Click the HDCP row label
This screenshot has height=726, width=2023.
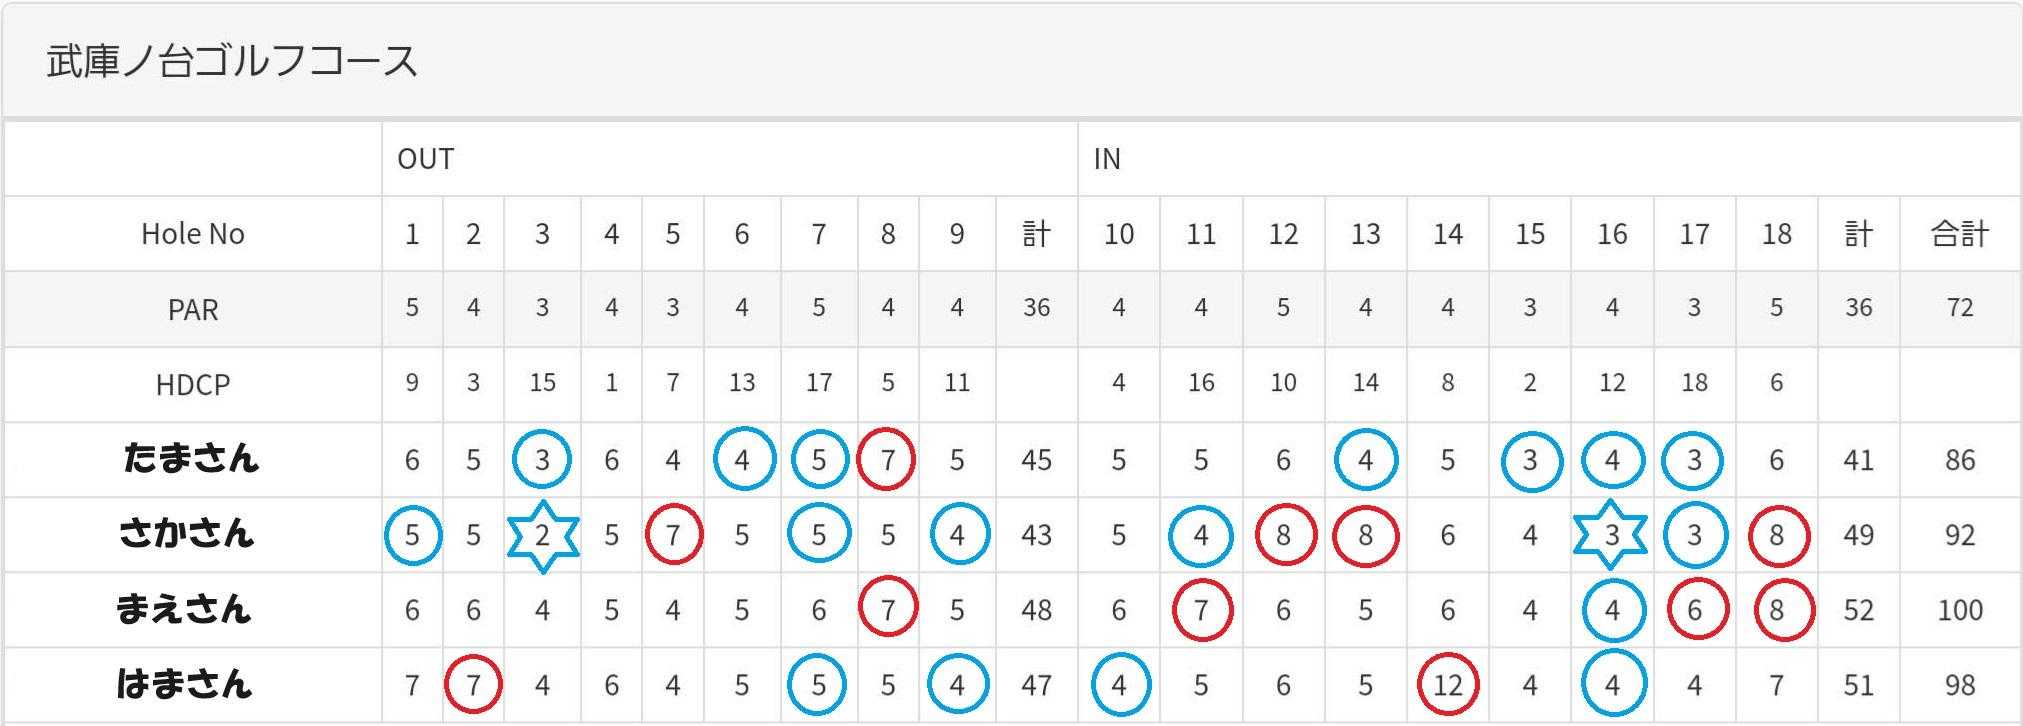pos(192,384)
